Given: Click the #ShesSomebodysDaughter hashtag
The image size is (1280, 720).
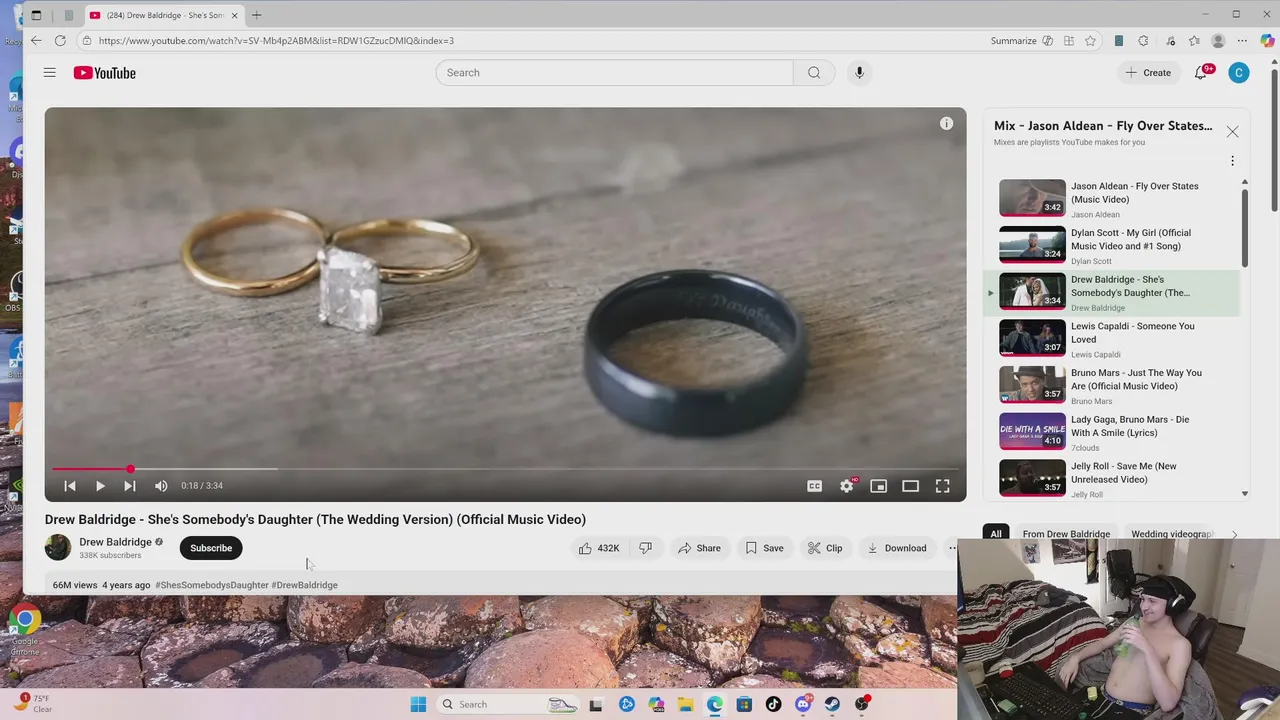Looking at the screenshot, I should point(212,585).
